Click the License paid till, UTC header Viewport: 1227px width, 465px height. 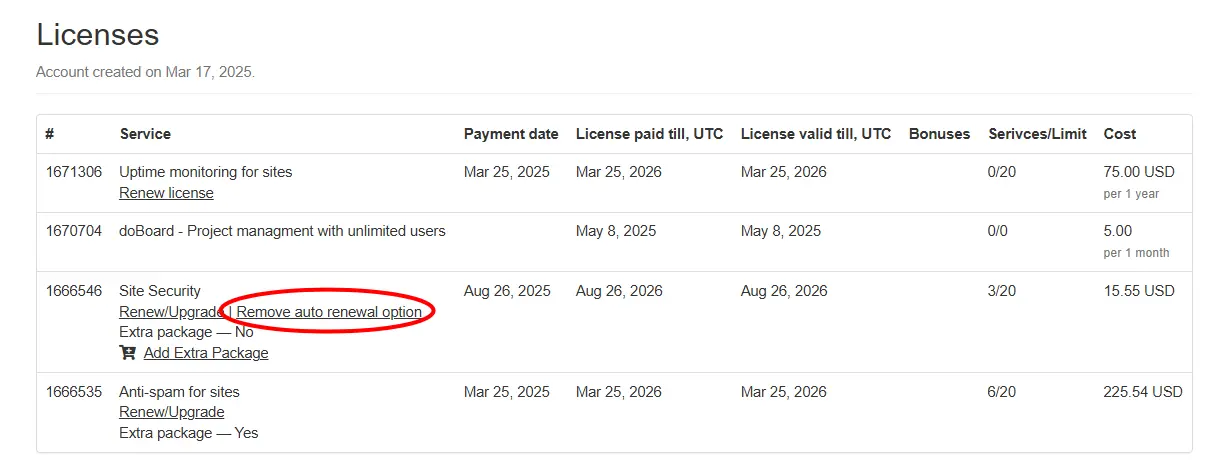(649, 134)
